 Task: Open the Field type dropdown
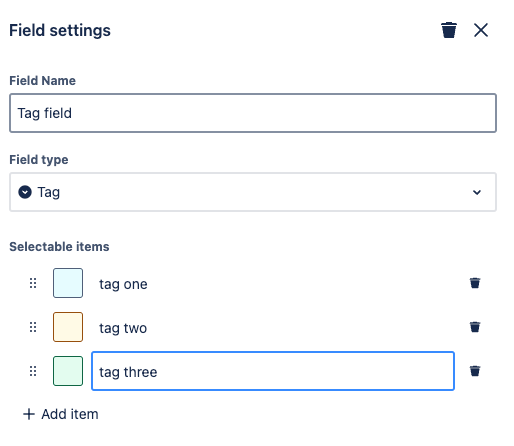pyautogui.click(x=253, y=192)
